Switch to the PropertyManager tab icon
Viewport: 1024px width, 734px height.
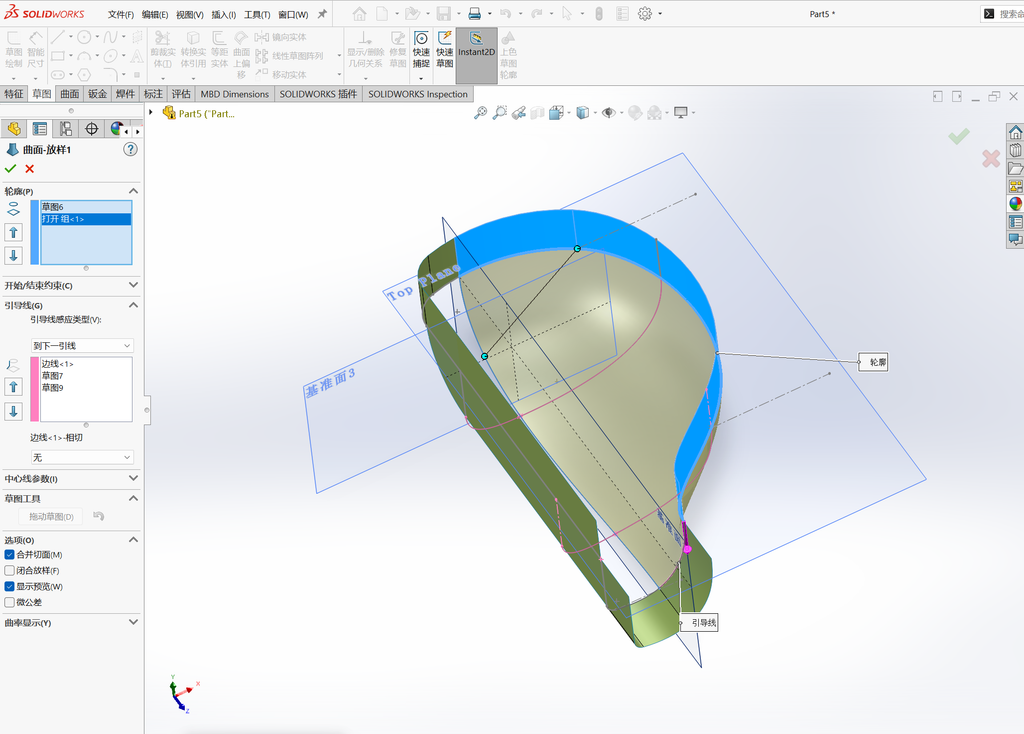[x=40, y=129]
